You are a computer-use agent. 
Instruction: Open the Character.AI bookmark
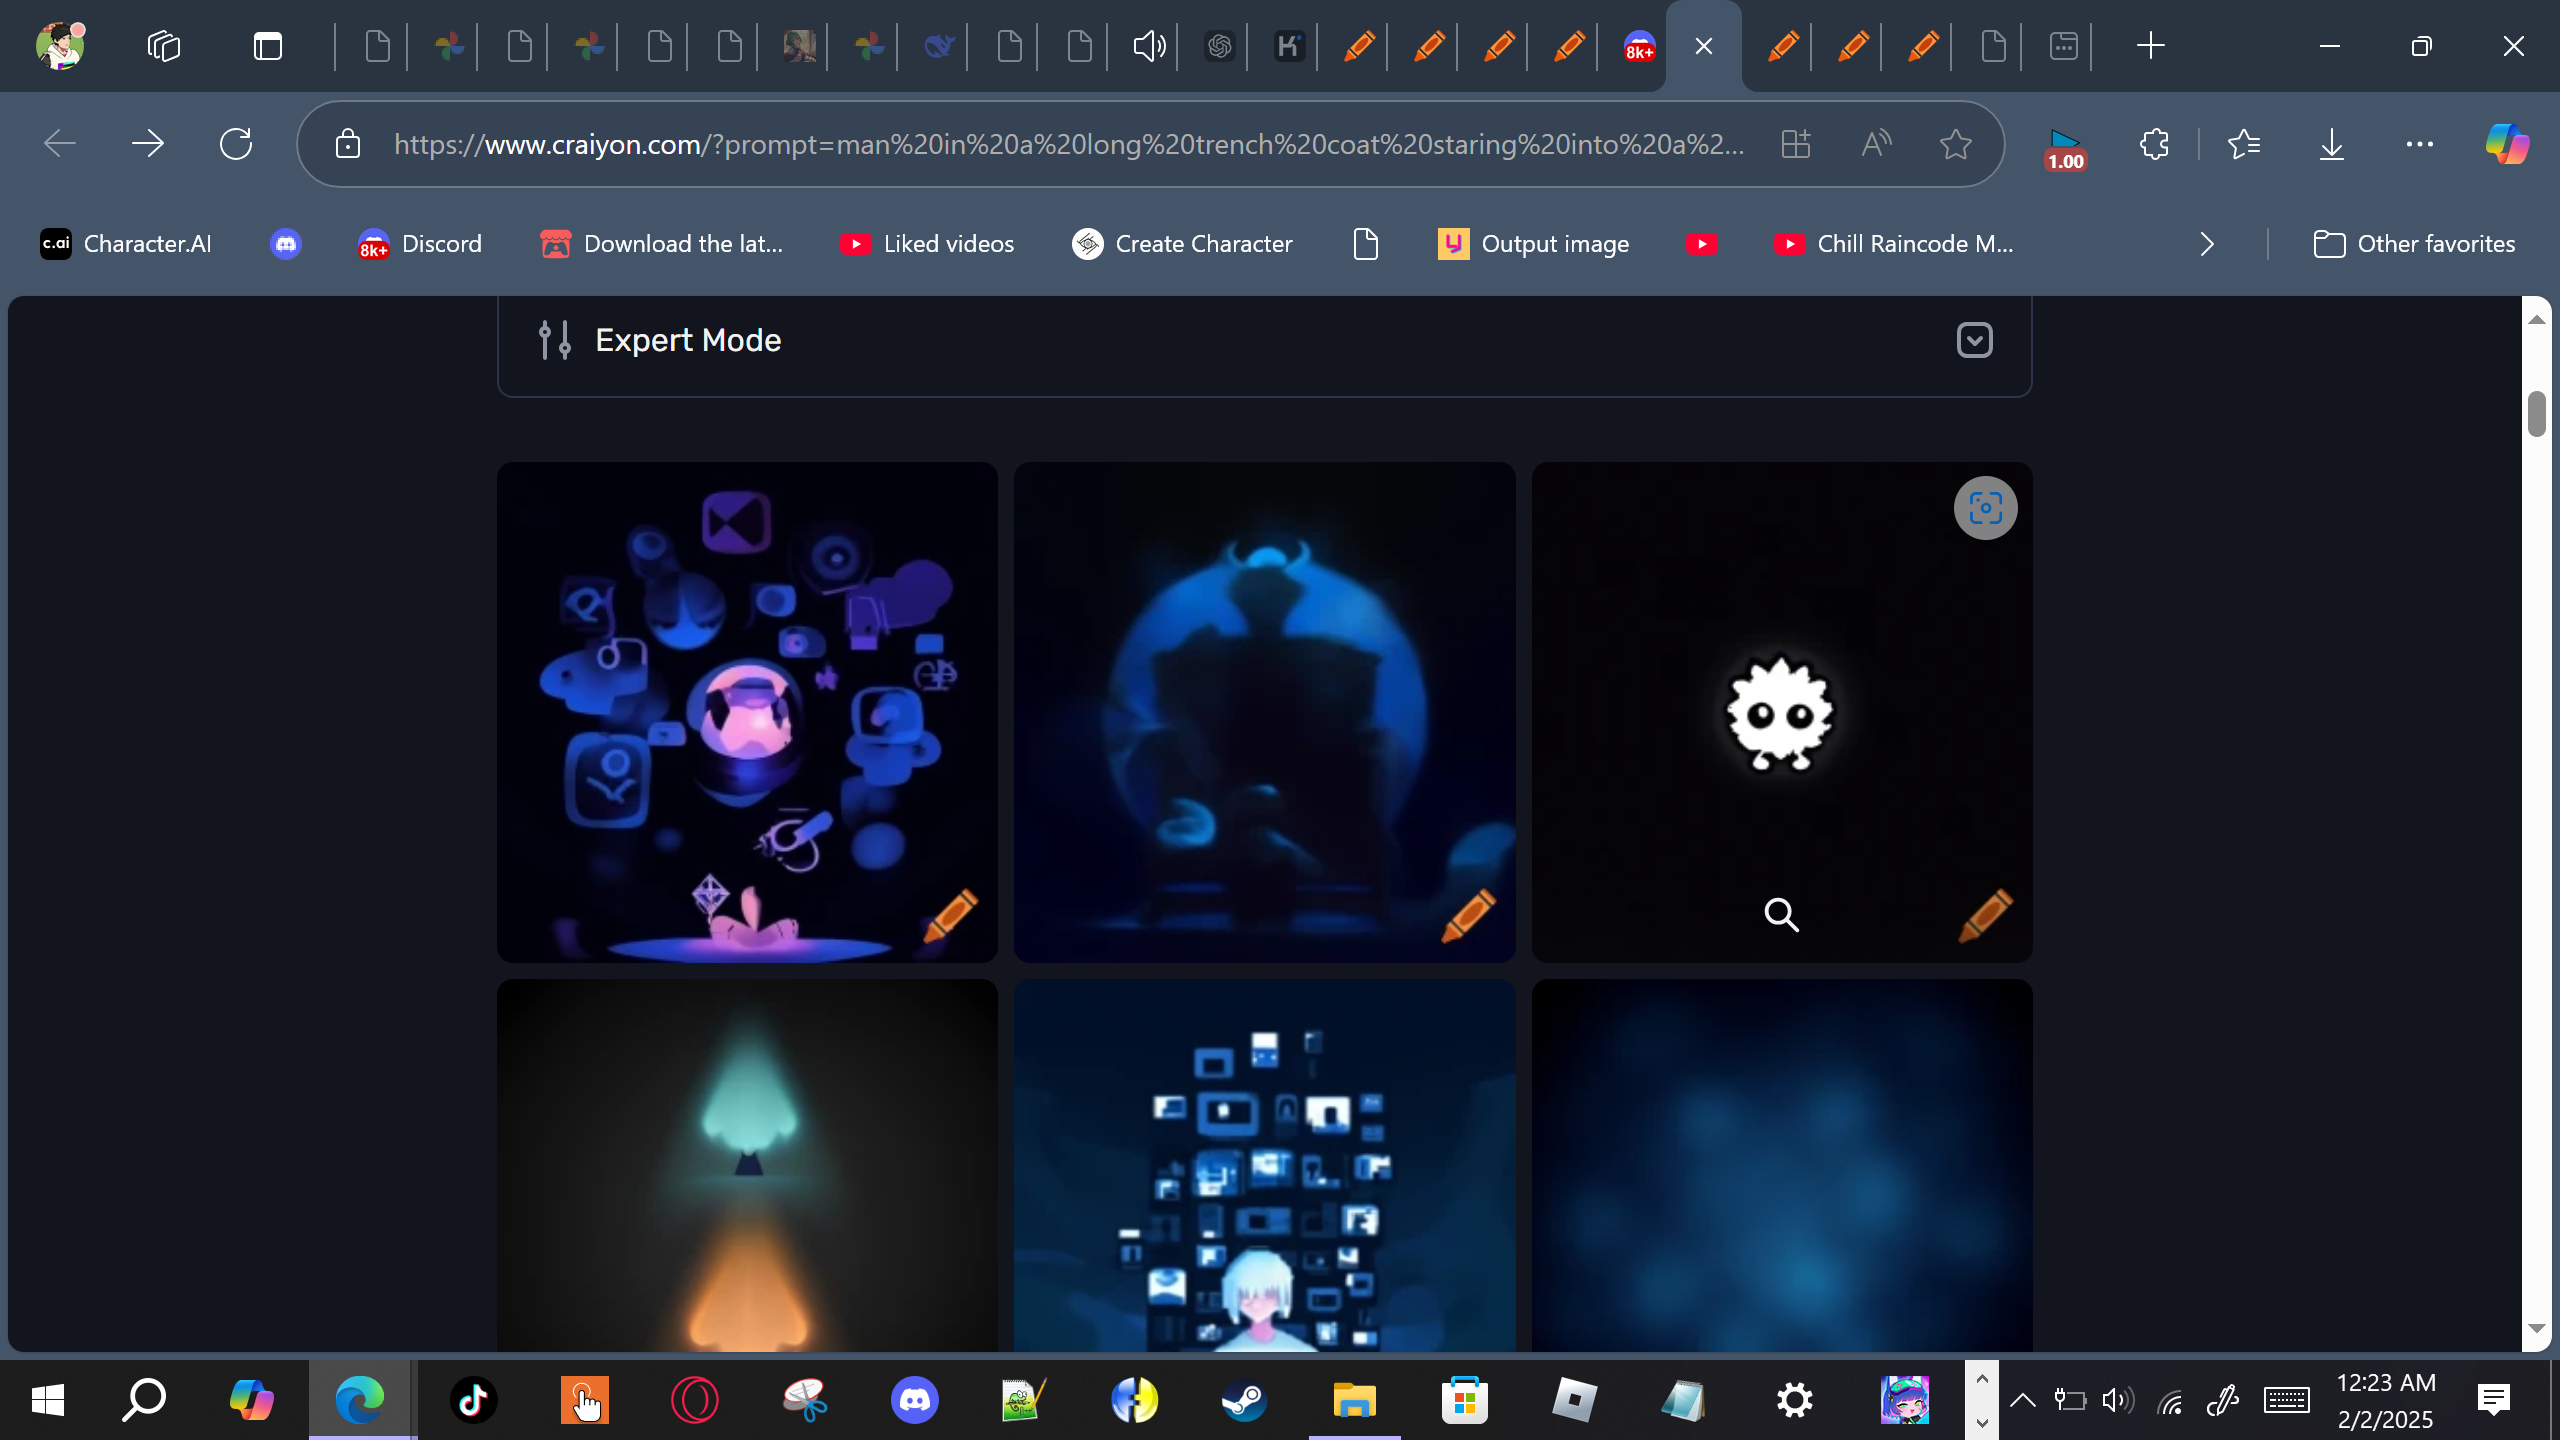[126, 244]
